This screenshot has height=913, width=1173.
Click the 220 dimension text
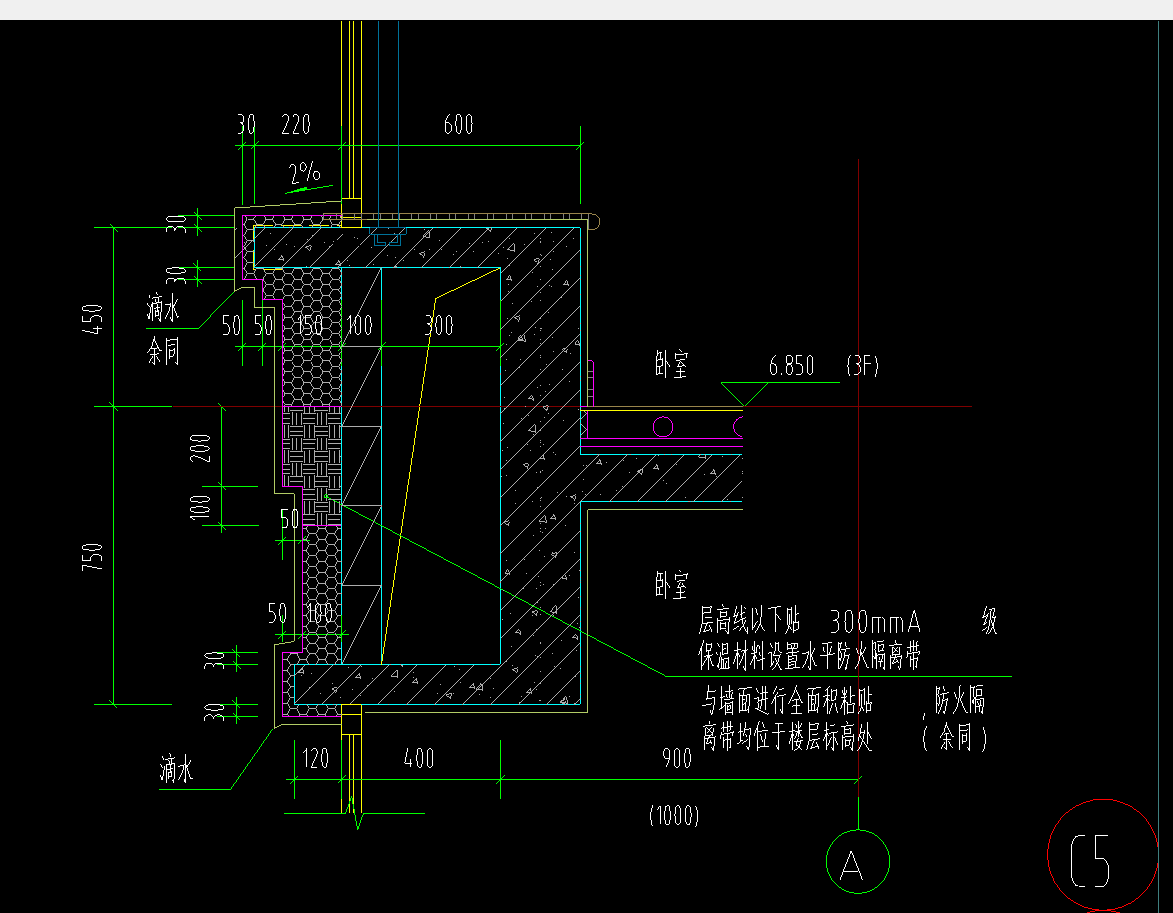tap(296, 125)
